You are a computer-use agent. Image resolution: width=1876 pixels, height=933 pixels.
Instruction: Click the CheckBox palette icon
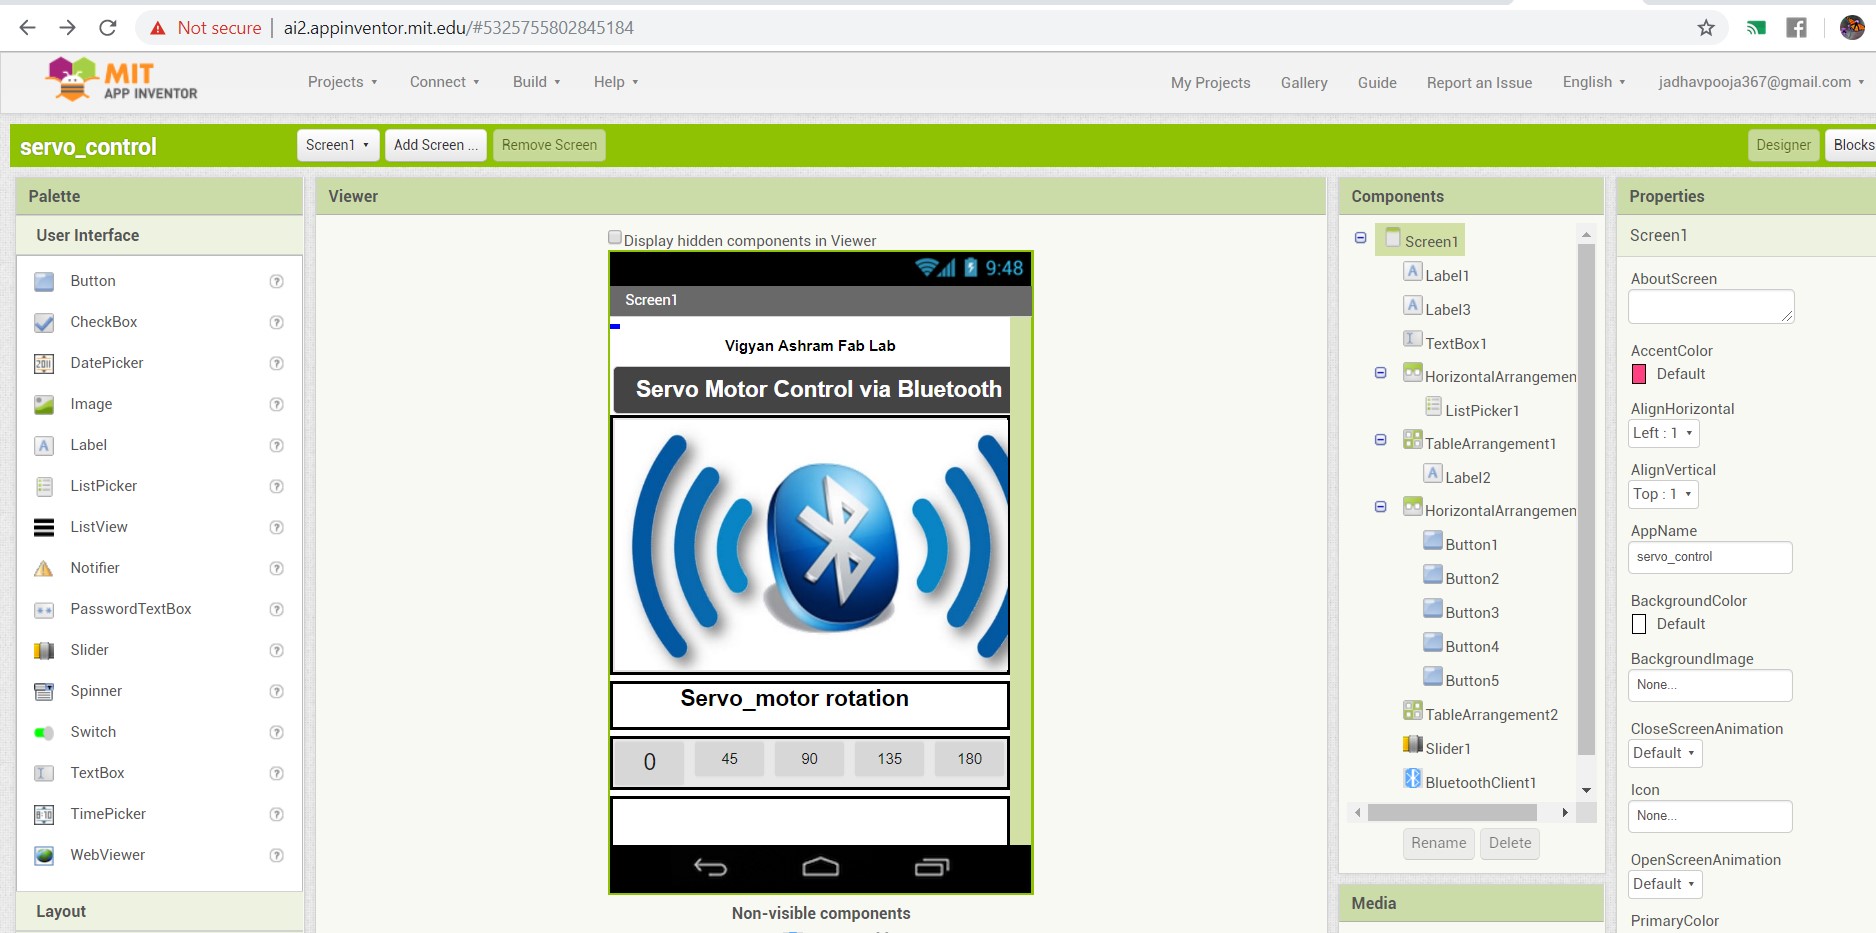point(44,323)
